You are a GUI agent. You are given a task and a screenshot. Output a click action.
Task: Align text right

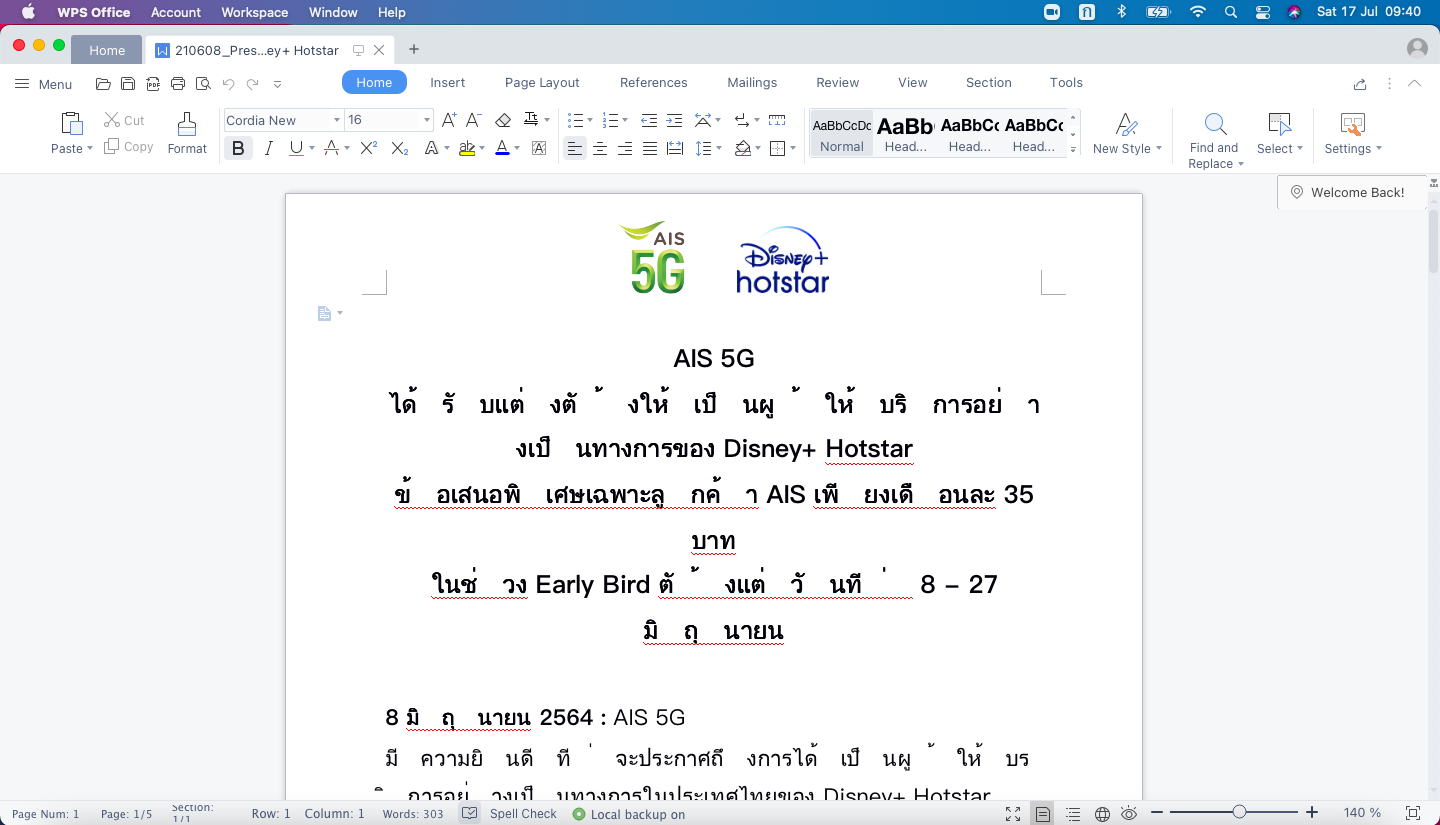tap(625, 148)
